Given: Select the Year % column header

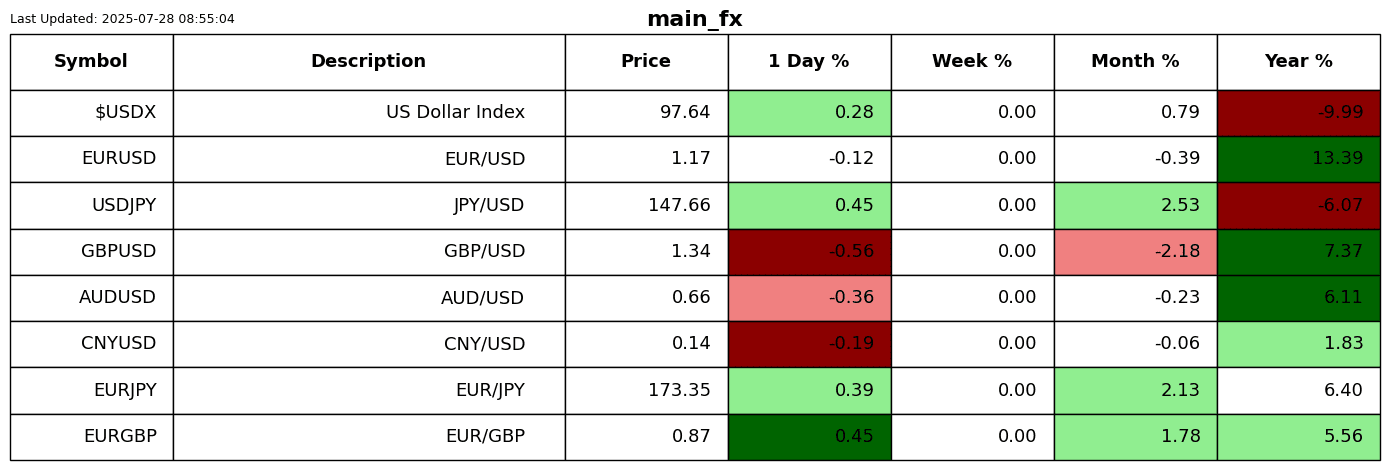Looking at the screenshot, I should 1298,62.
